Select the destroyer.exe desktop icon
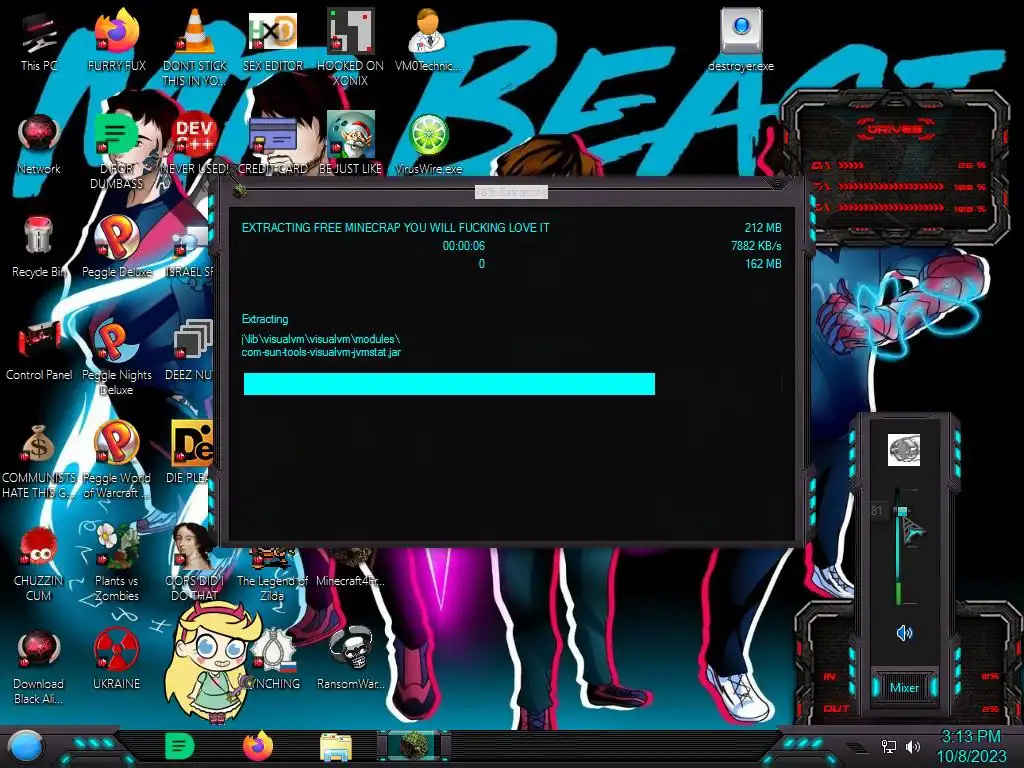The width and height of the screenshot is (1024, 768). [741, 40]
